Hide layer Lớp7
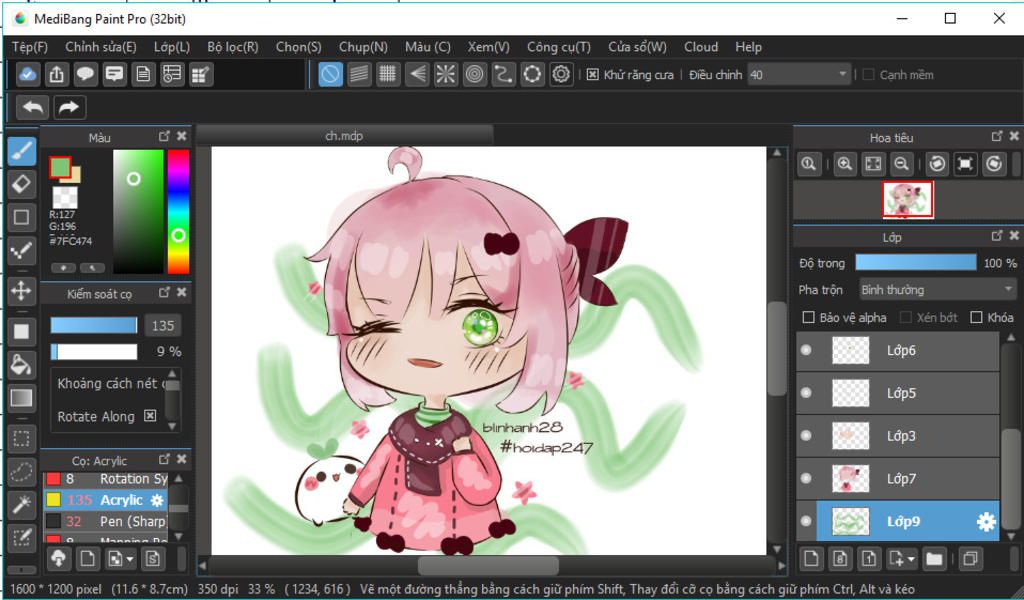1024x600 pixels. pyautogui.click(x=806, y=479)
